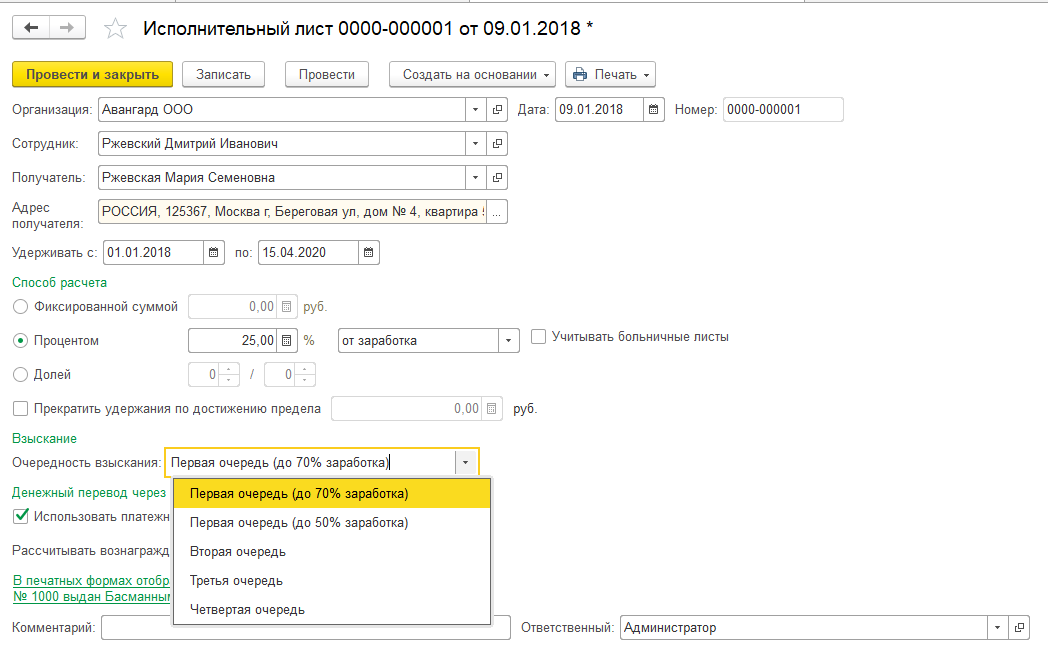Expand the Получатель dropdown list
Screen dimensions: 1048x646
point(475,178)
